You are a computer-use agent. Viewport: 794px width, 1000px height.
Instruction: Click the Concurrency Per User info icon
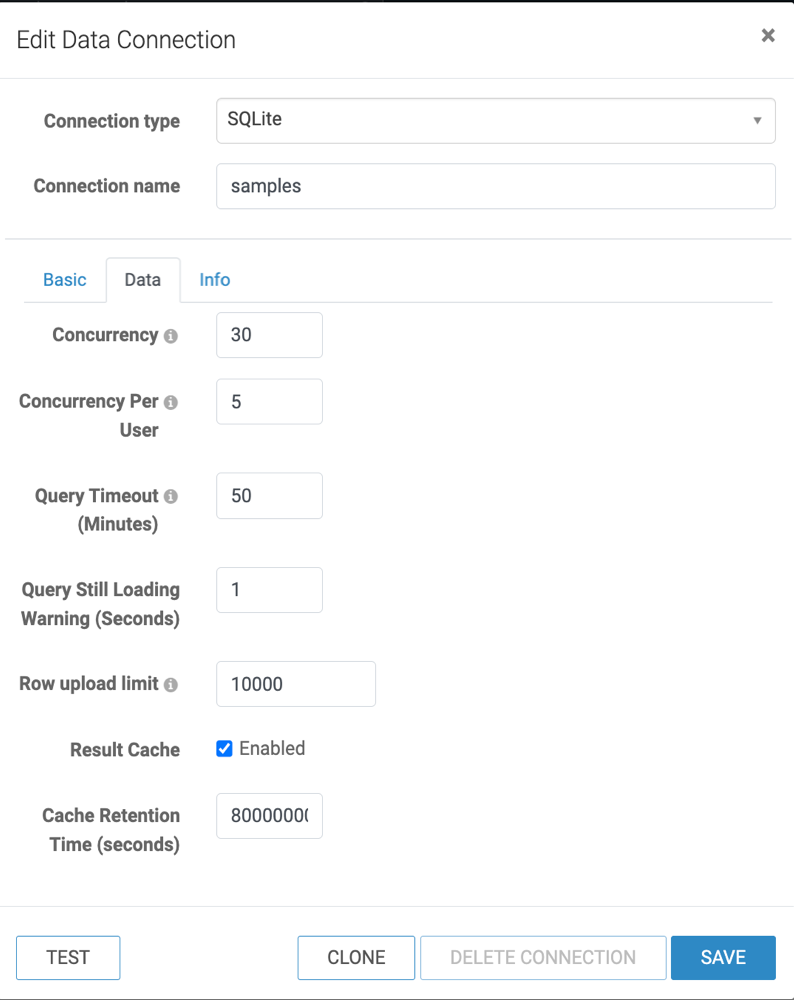point(171,402)
